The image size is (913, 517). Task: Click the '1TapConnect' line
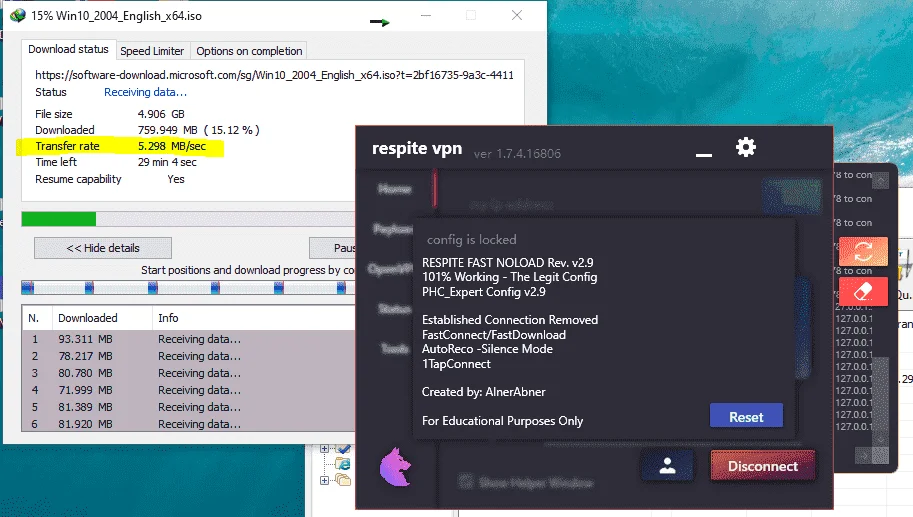456,364
